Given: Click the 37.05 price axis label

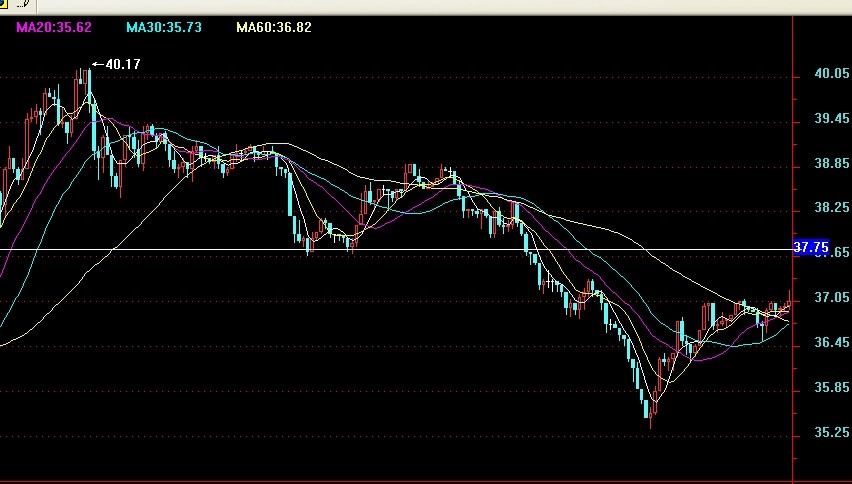Looking at the screenshot, I should 831,298.
